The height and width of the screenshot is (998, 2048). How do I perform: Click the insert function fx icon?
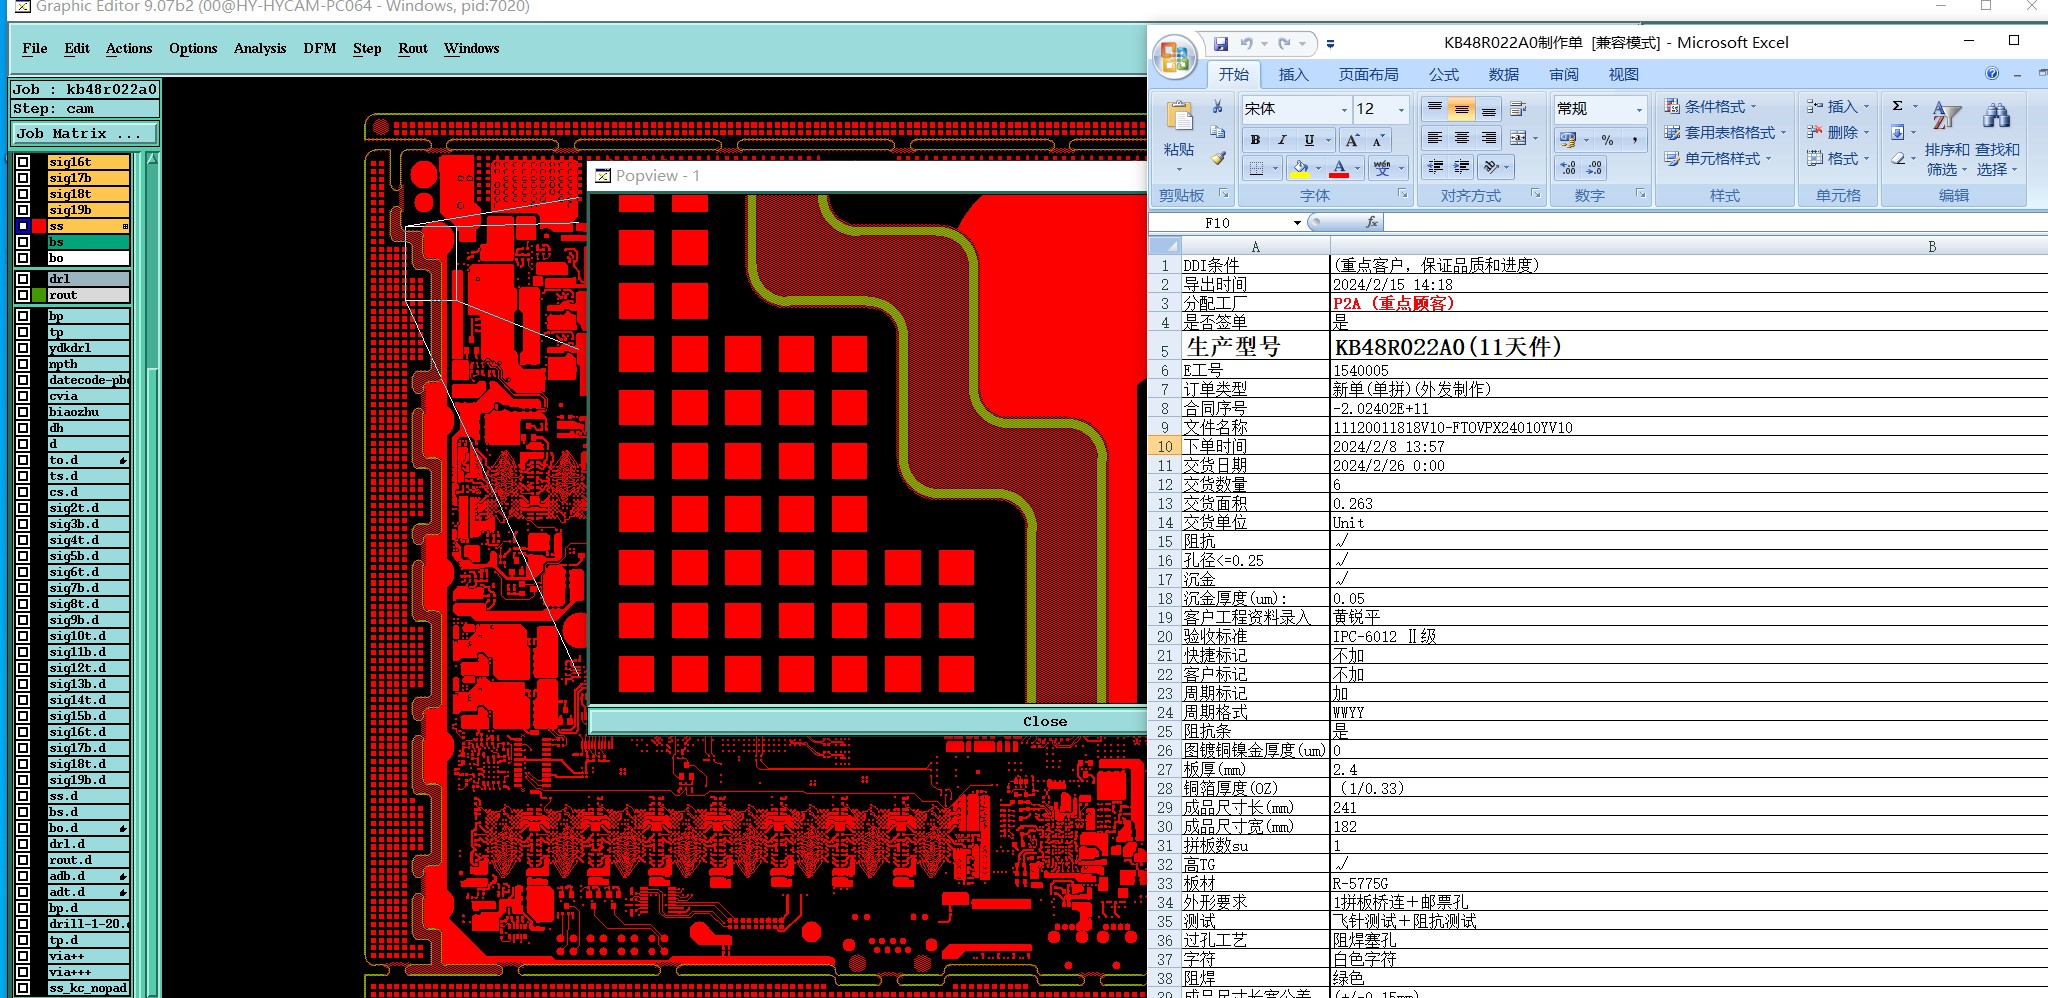tap(1372, 222)
